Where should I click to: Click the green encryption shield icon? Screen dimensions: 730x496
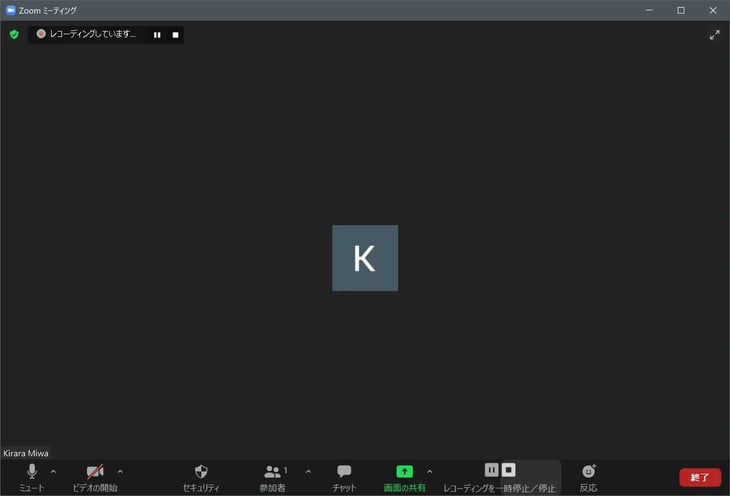(x=14, y=34)
